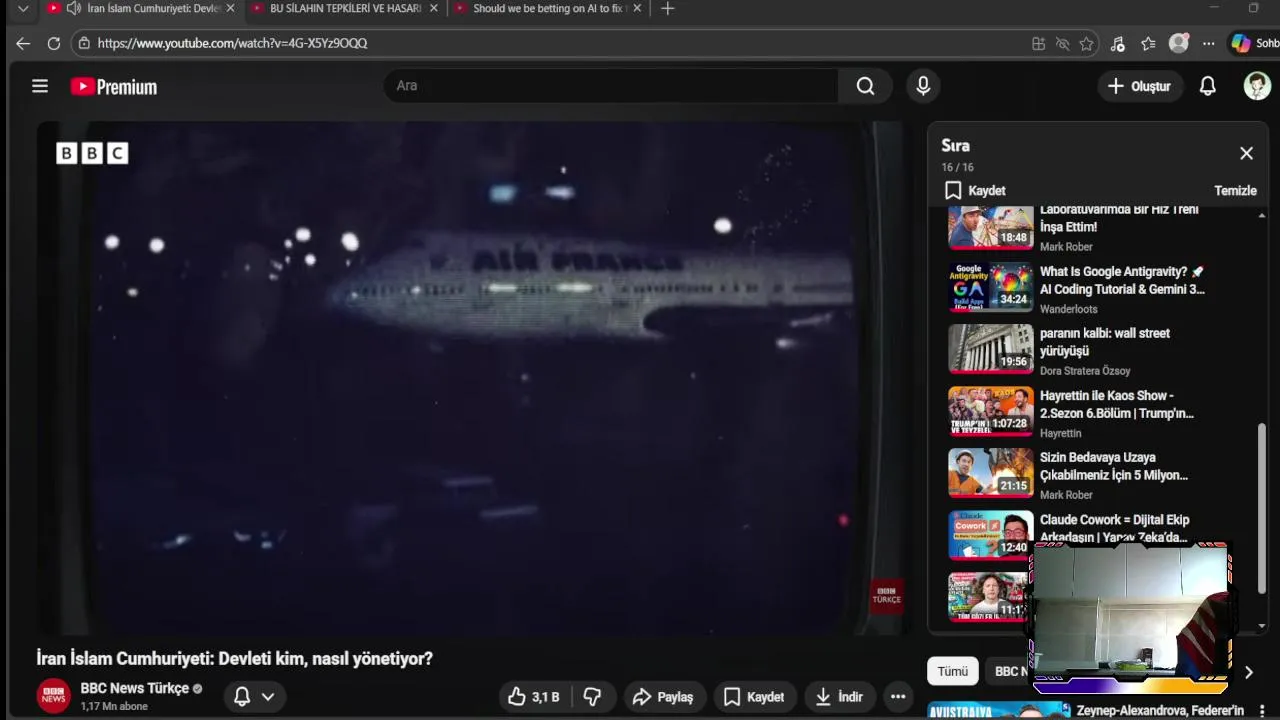Open the favorites list icon
The height and width of the screenshot is (720, 1280).
pos(1148,43)
